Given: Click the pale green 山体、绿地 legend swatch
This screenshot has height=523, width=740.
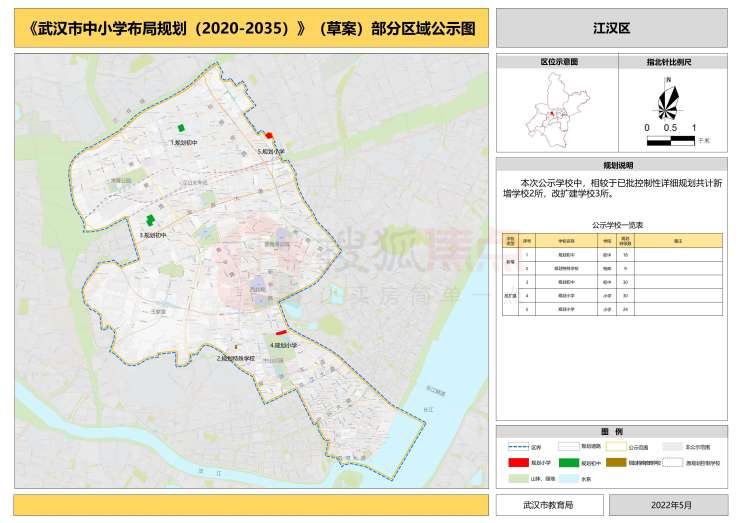Looking at the screenshot, I should click(x=517, y=479).
